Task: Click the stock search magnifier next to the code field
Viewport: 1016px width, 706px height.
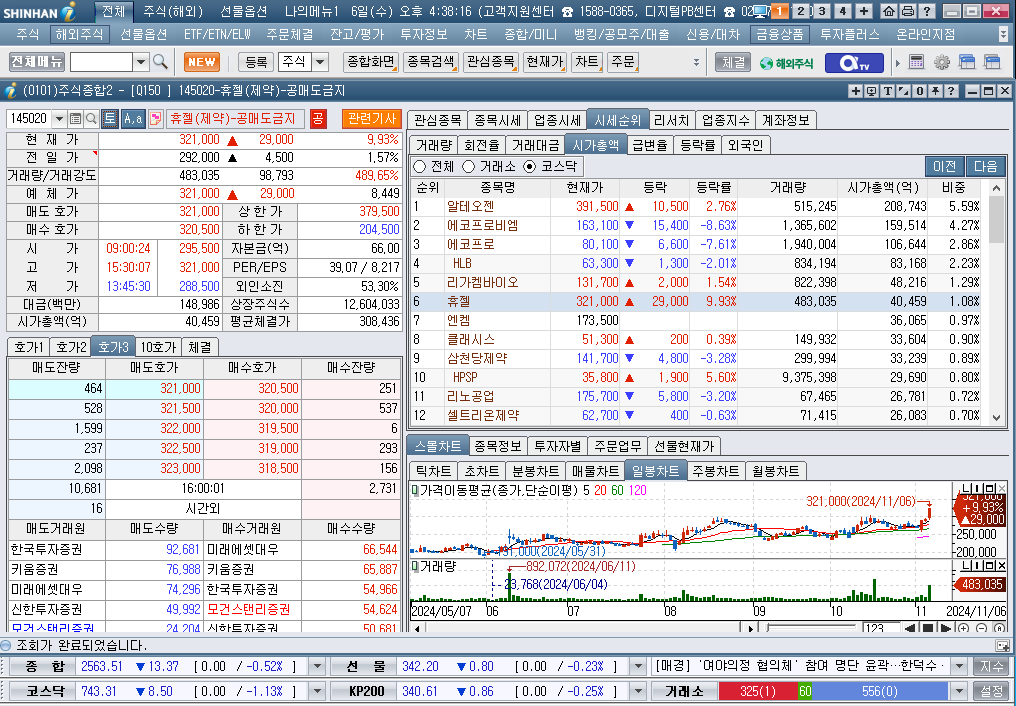Action: pyautogui.click(x=91, y=119)
